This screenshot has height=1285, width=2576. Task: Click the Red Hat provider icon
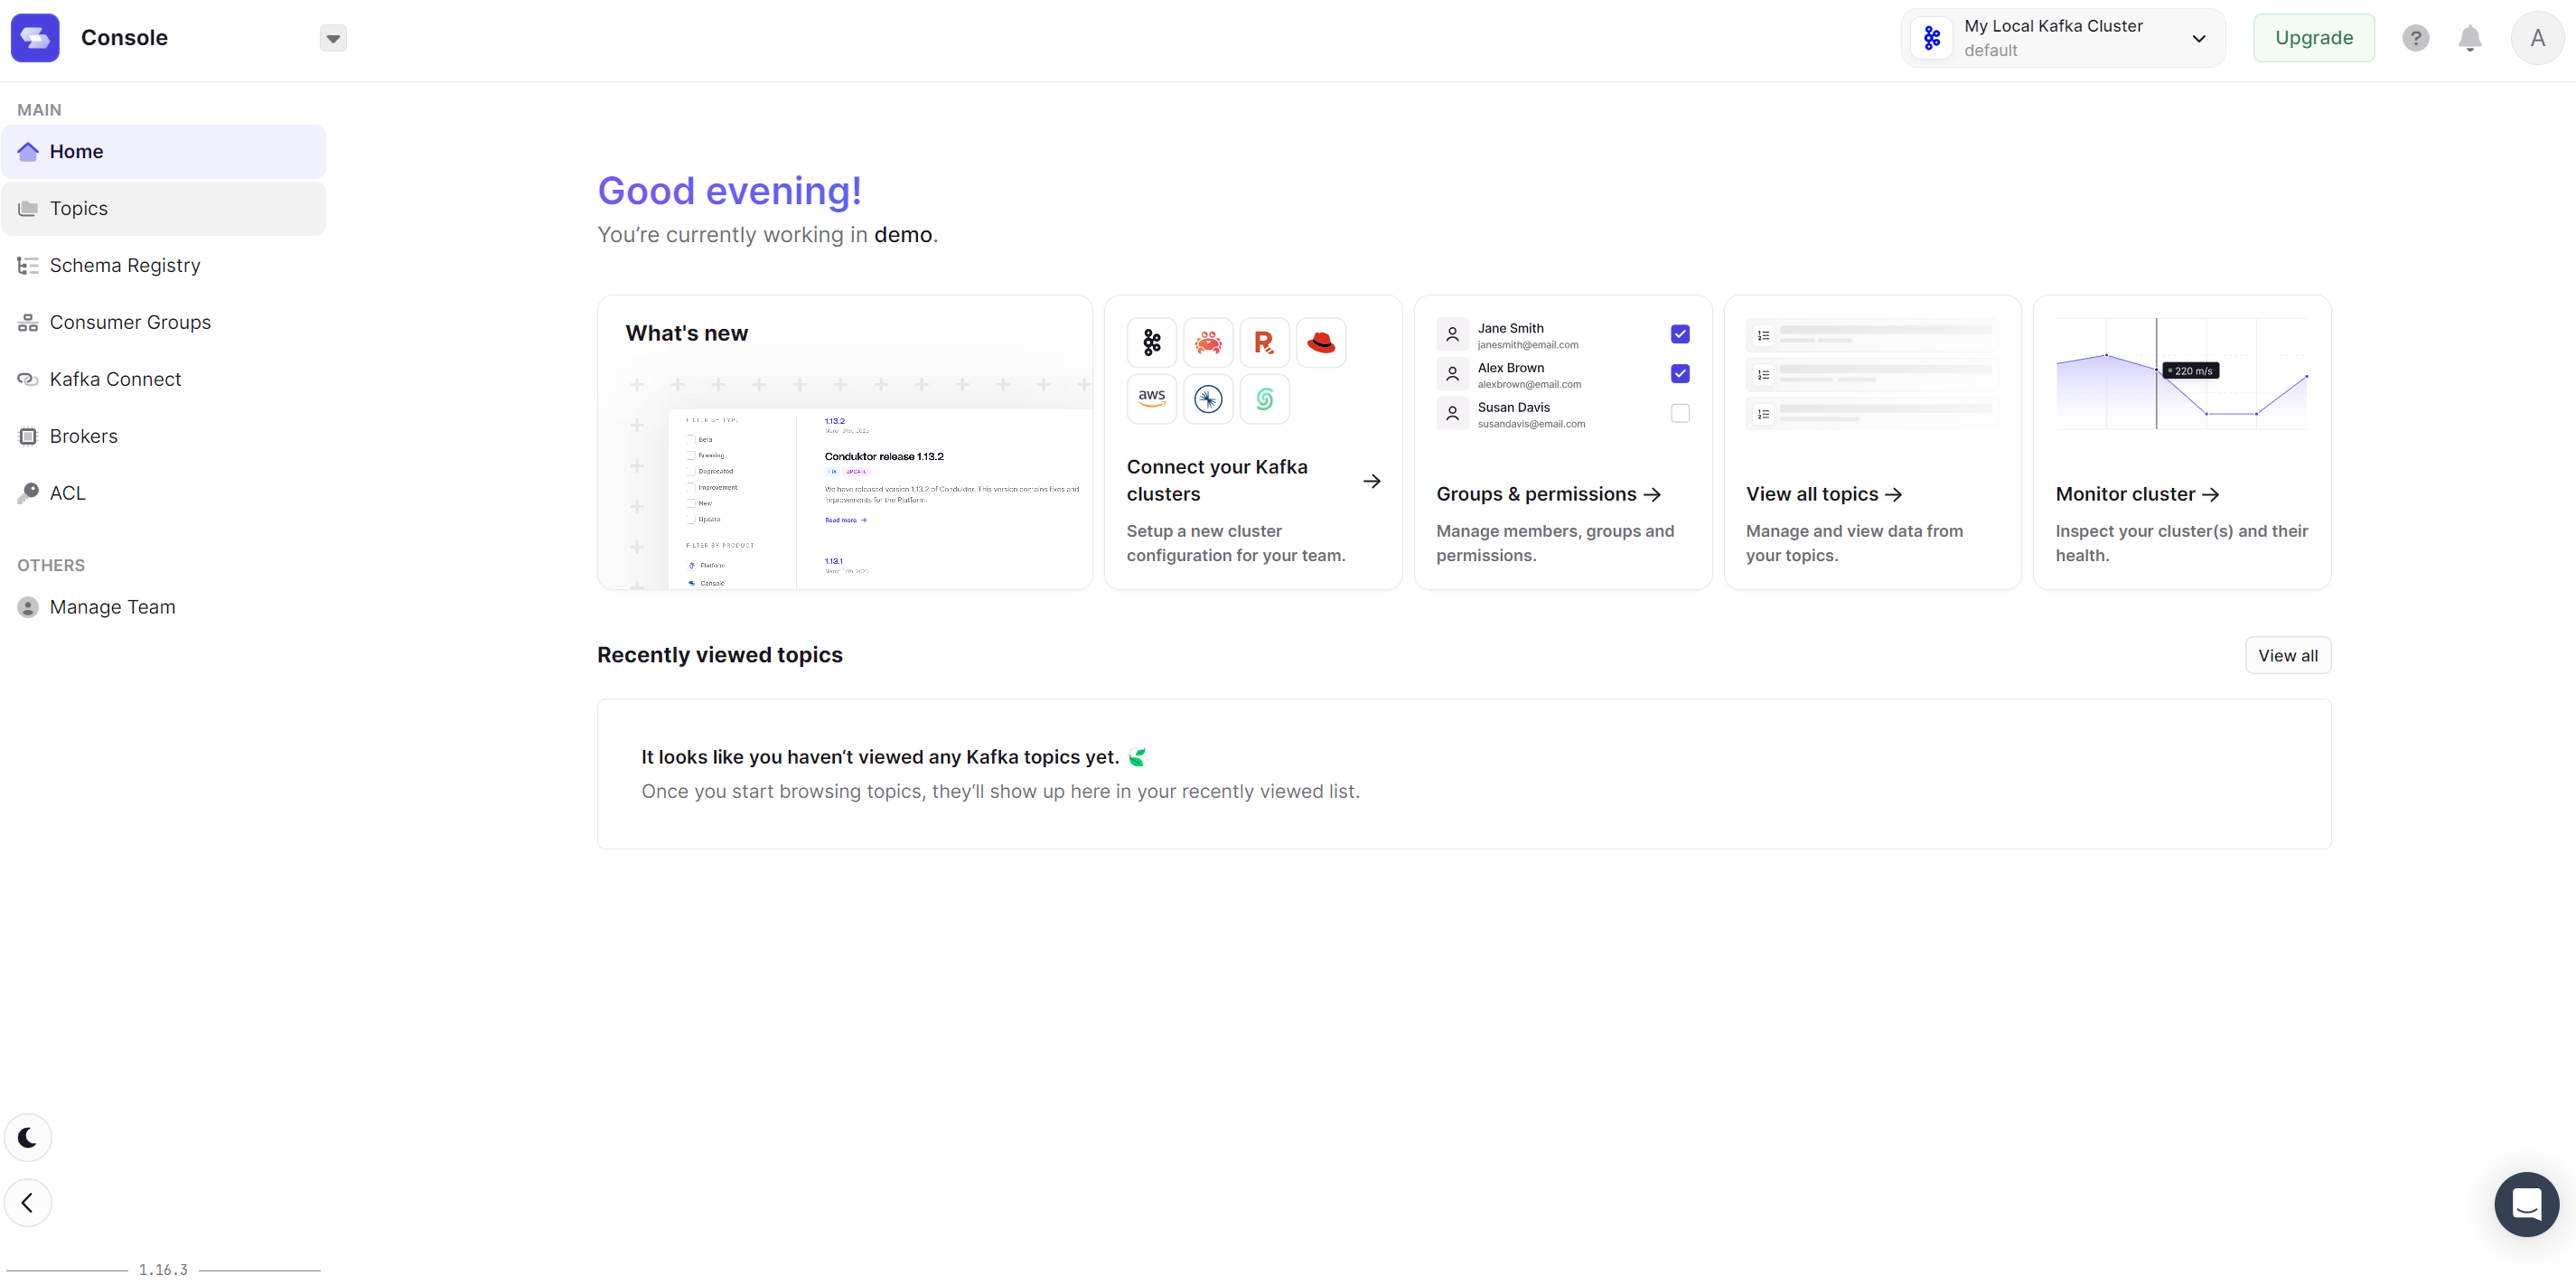coord(1320,343)
